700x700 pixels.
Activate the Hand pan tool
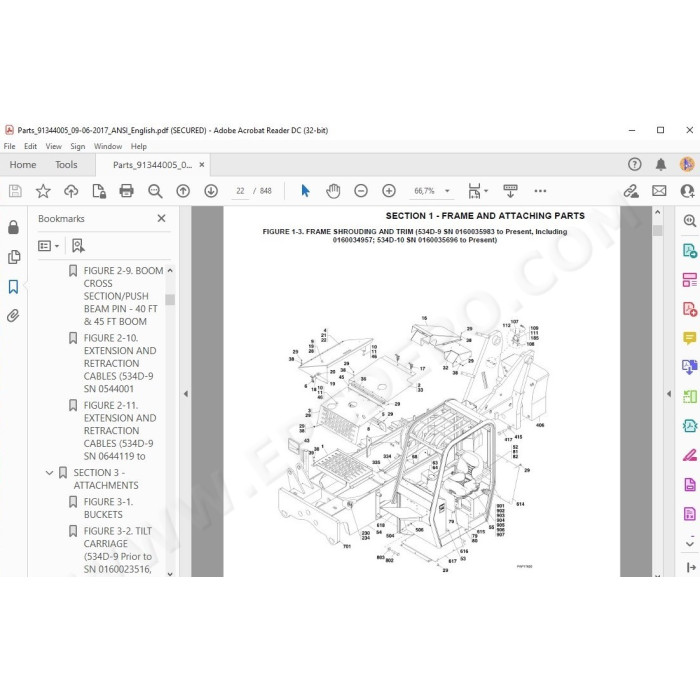(333, 191)
